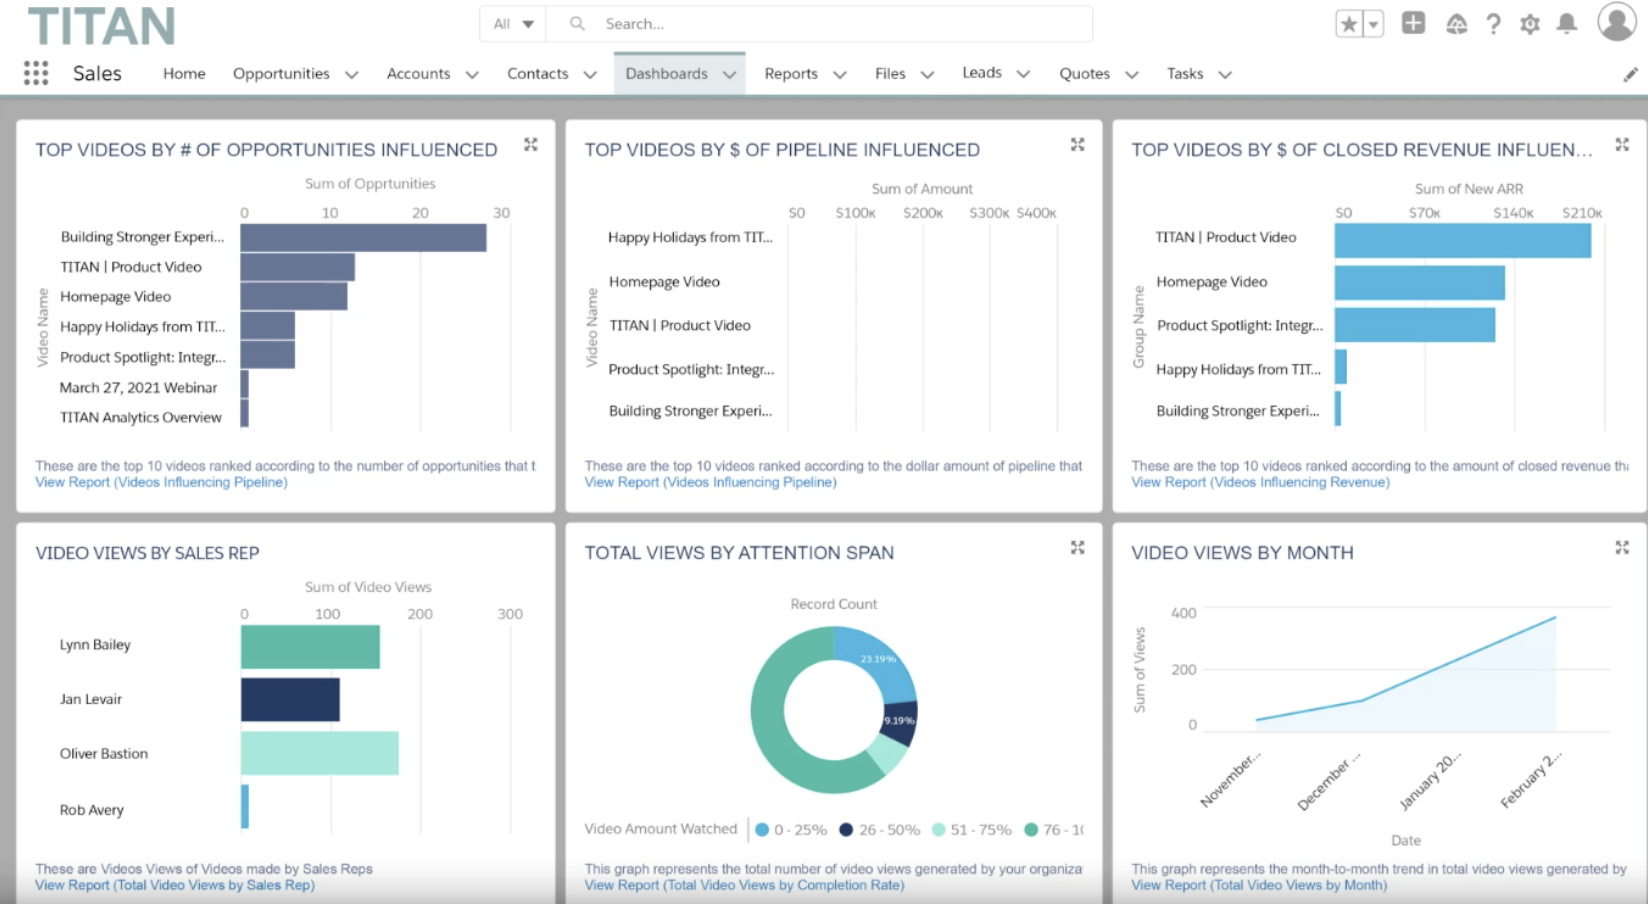Open View Report link under Opportunities Influenced chart
The image size is (1648, 904).
(161, 482)
